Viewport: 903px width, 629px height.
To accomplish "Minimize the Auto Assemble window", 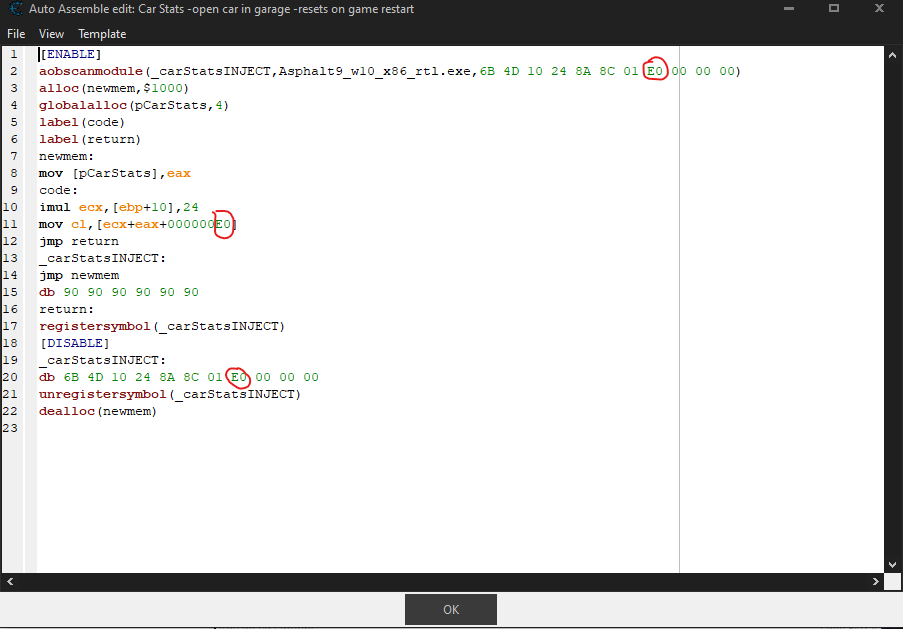I will point(789,9).
